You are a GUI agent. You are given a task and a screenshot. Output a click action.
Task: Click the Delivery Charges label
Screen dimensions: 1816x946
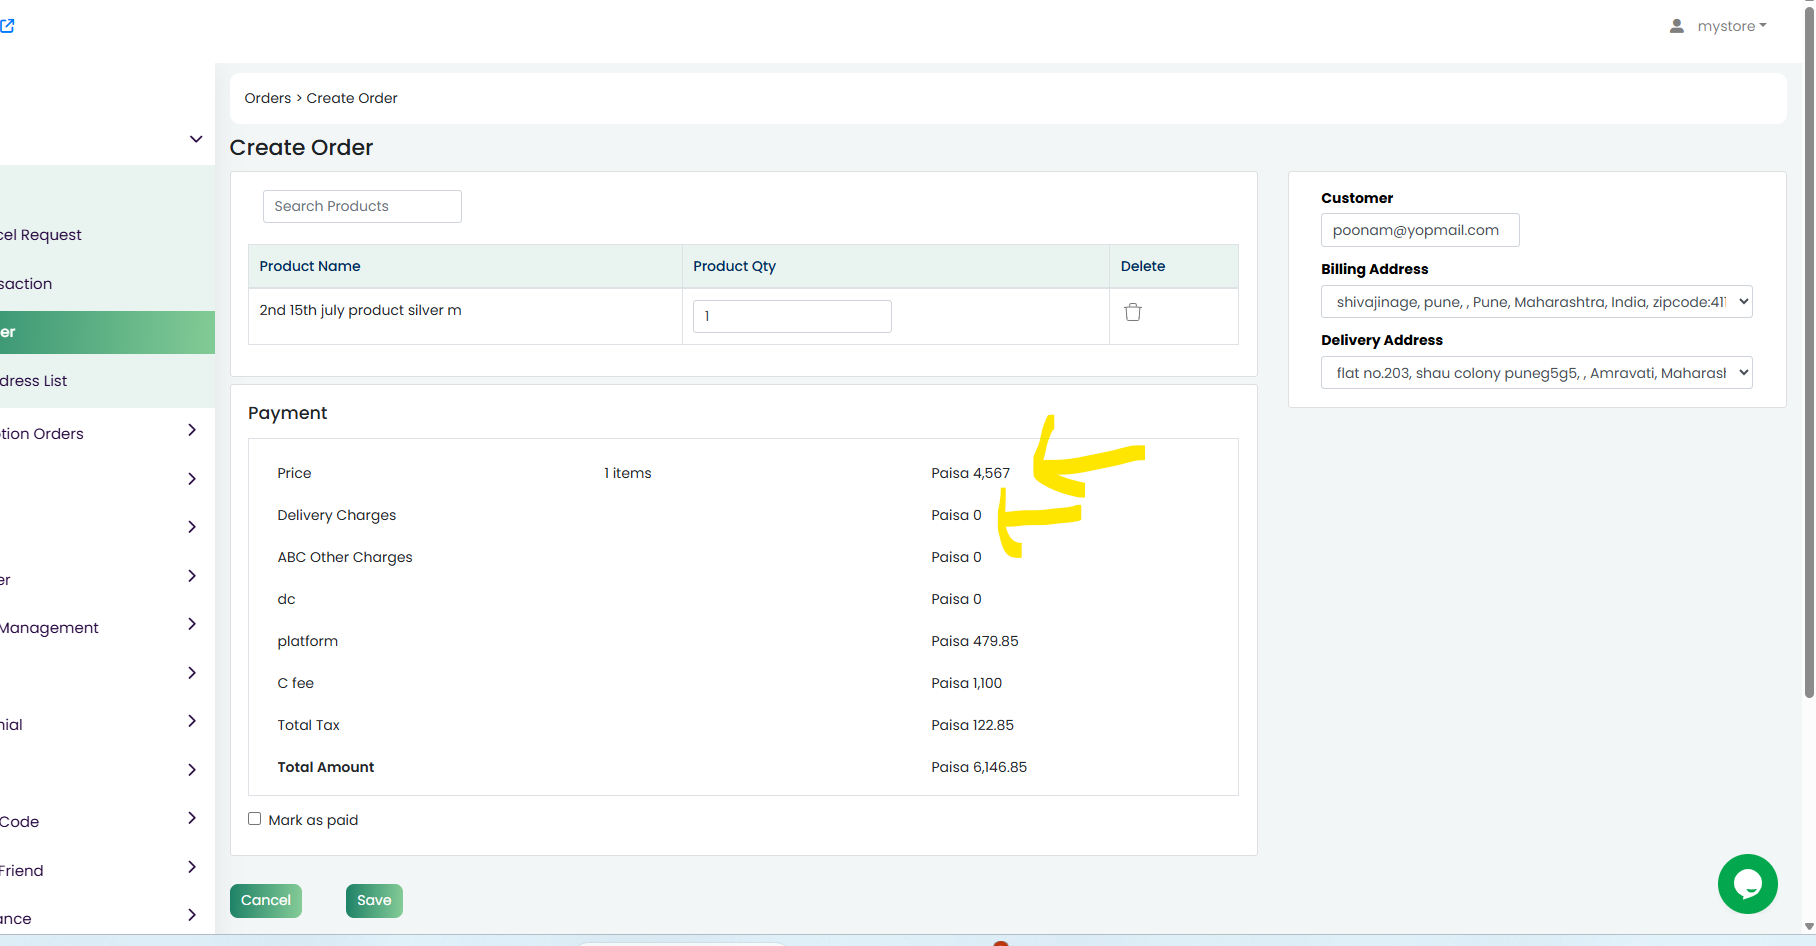click(x=337, y=515)
